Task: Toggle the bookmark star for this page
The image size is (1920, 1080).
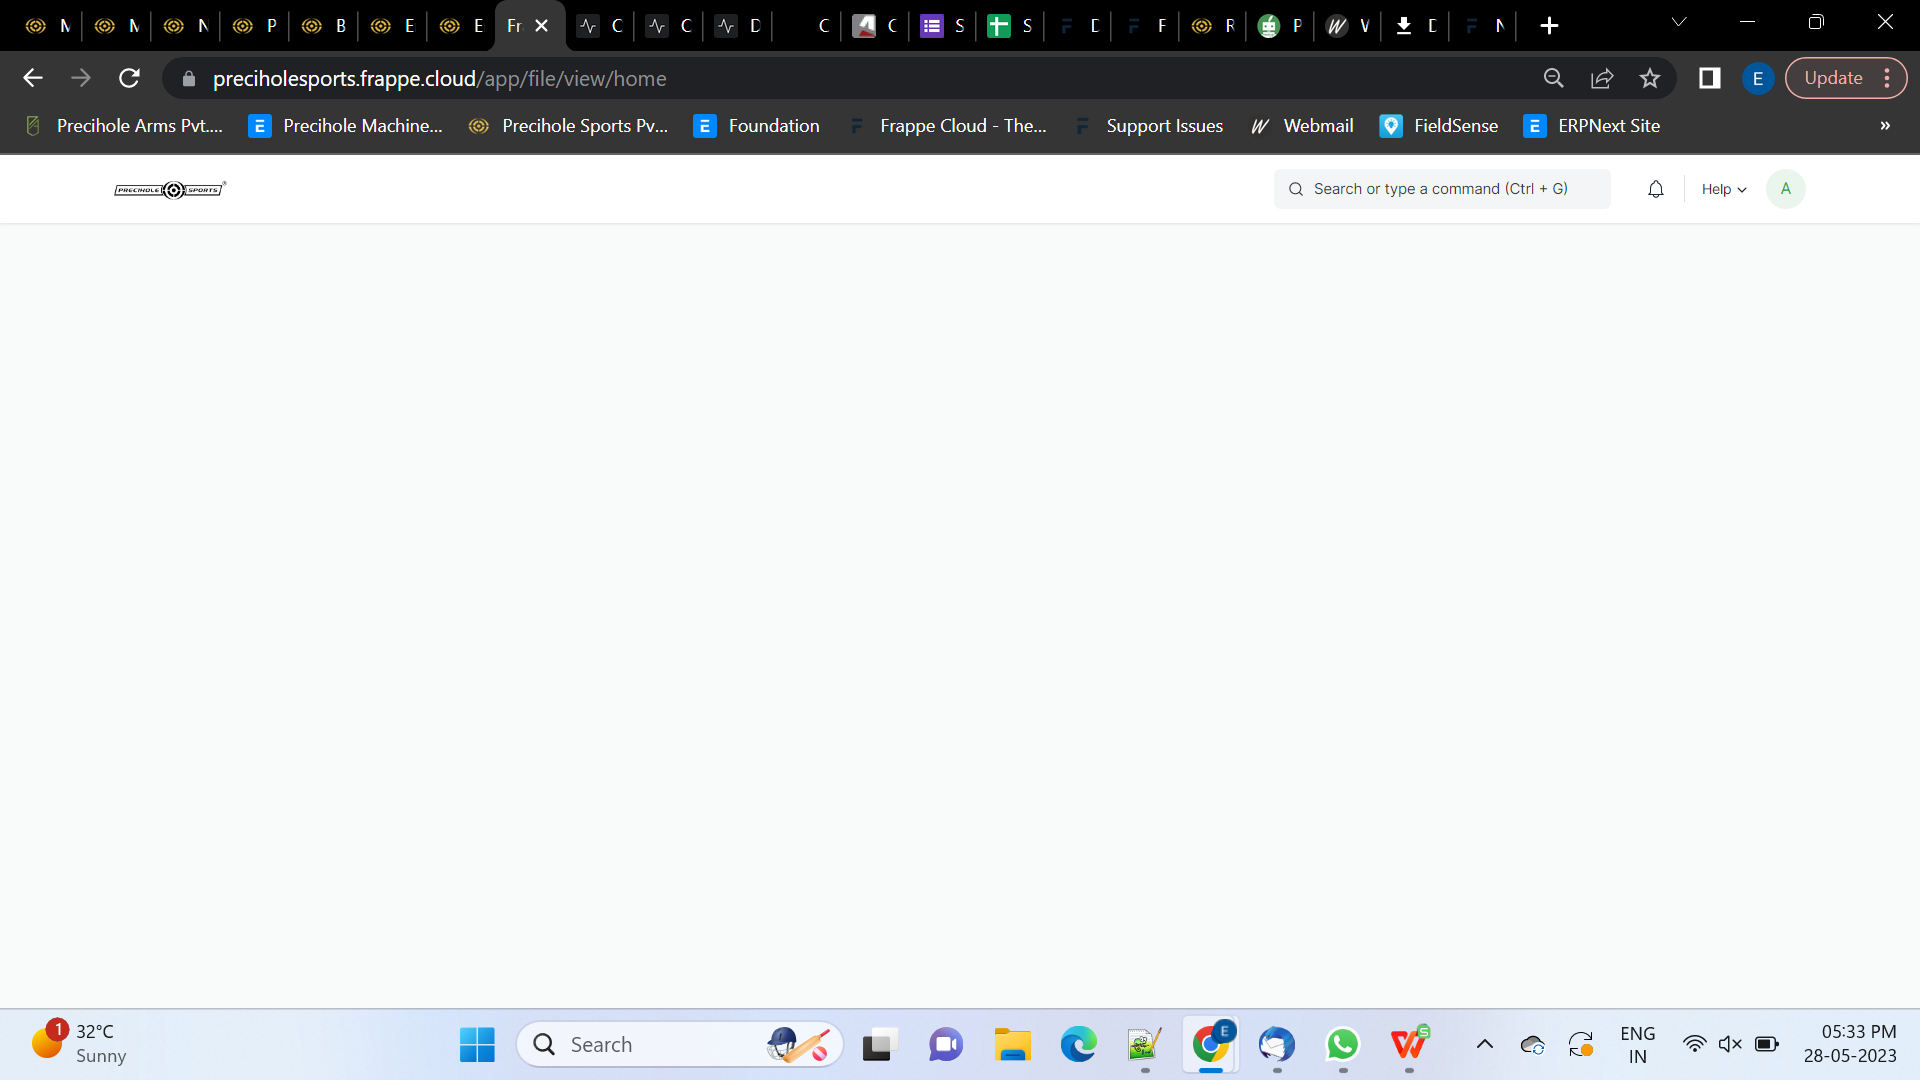Action: coord(1650,78)
